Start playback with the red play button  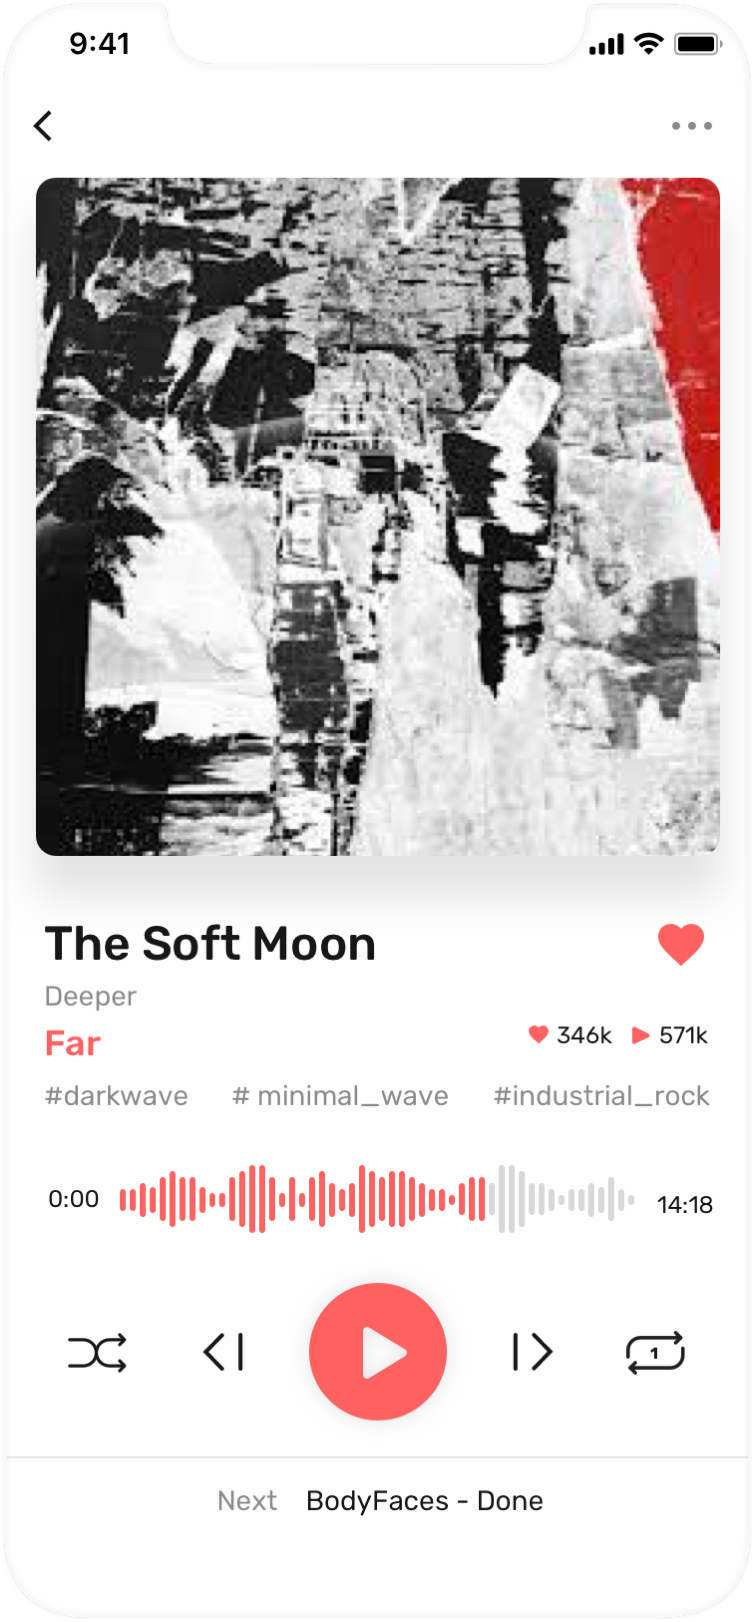coord(378,1352)
